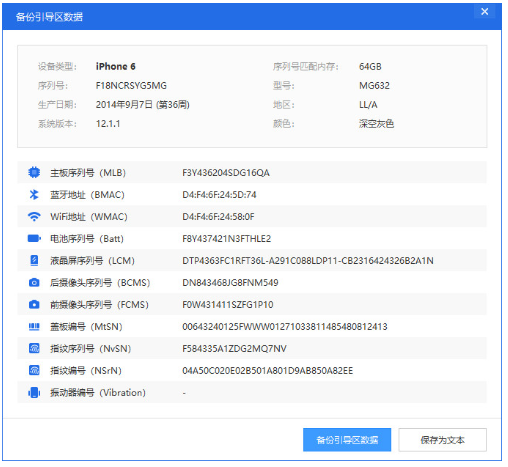Click label 电池序列号 (Batt)
This screenshot has width=508, height=467.
[x=87, y=239]
